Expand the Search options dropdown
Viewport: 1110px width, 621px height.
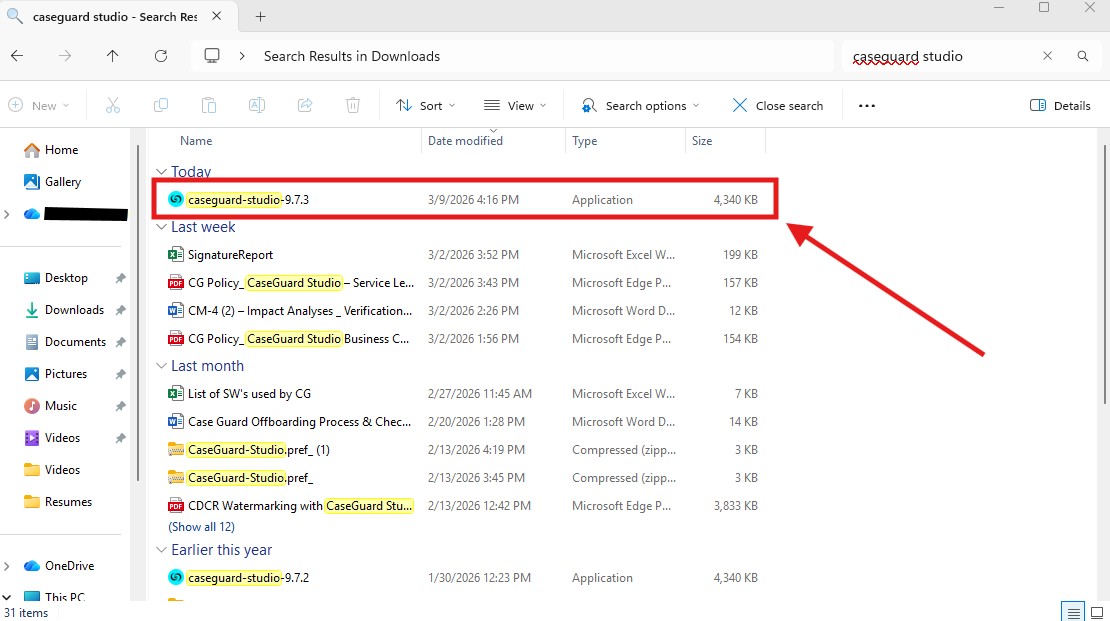coord(640,105)
